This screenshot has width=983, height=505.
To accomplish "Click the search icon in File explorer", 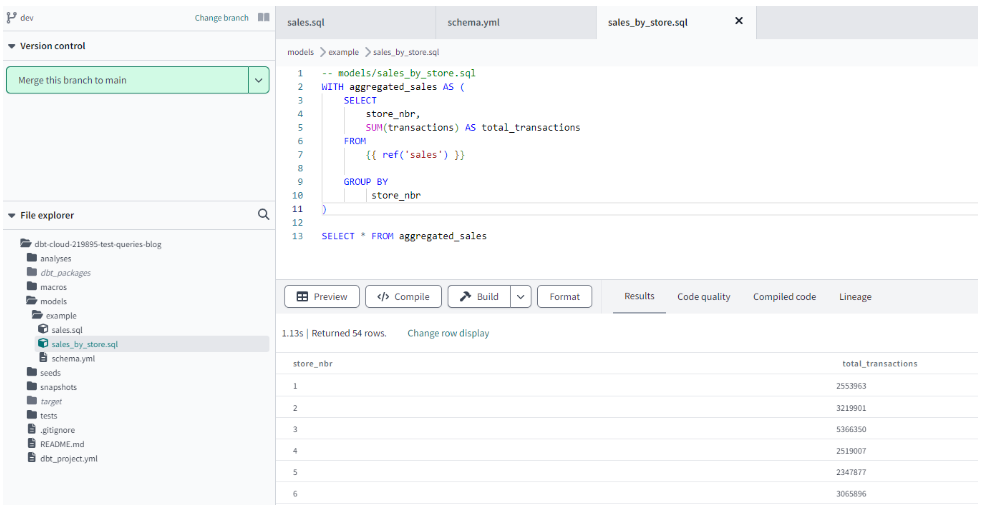I will pos(263,214).
